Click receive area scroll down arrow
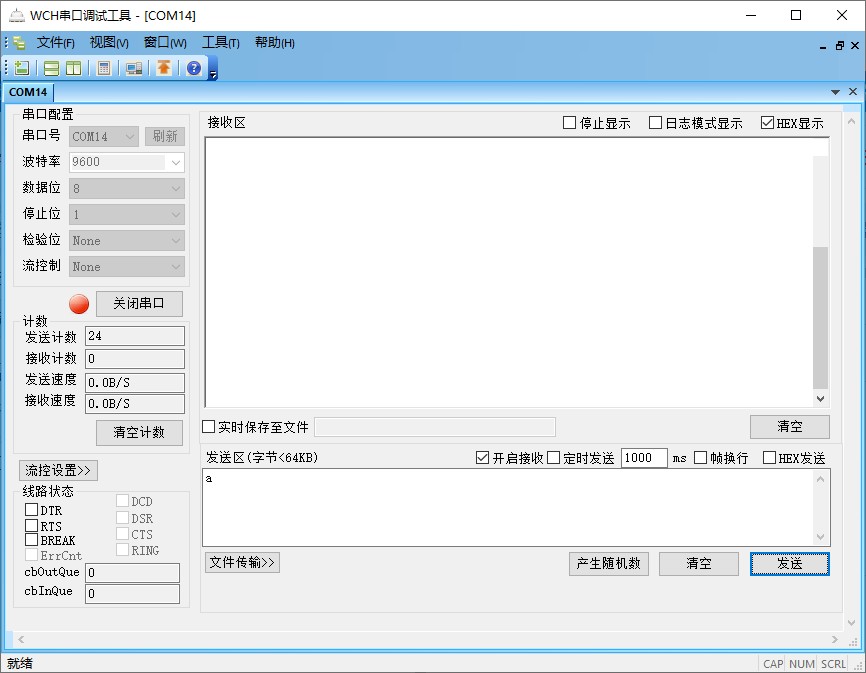This screenshot has width=866, height=673. click(x=820, y=399)
